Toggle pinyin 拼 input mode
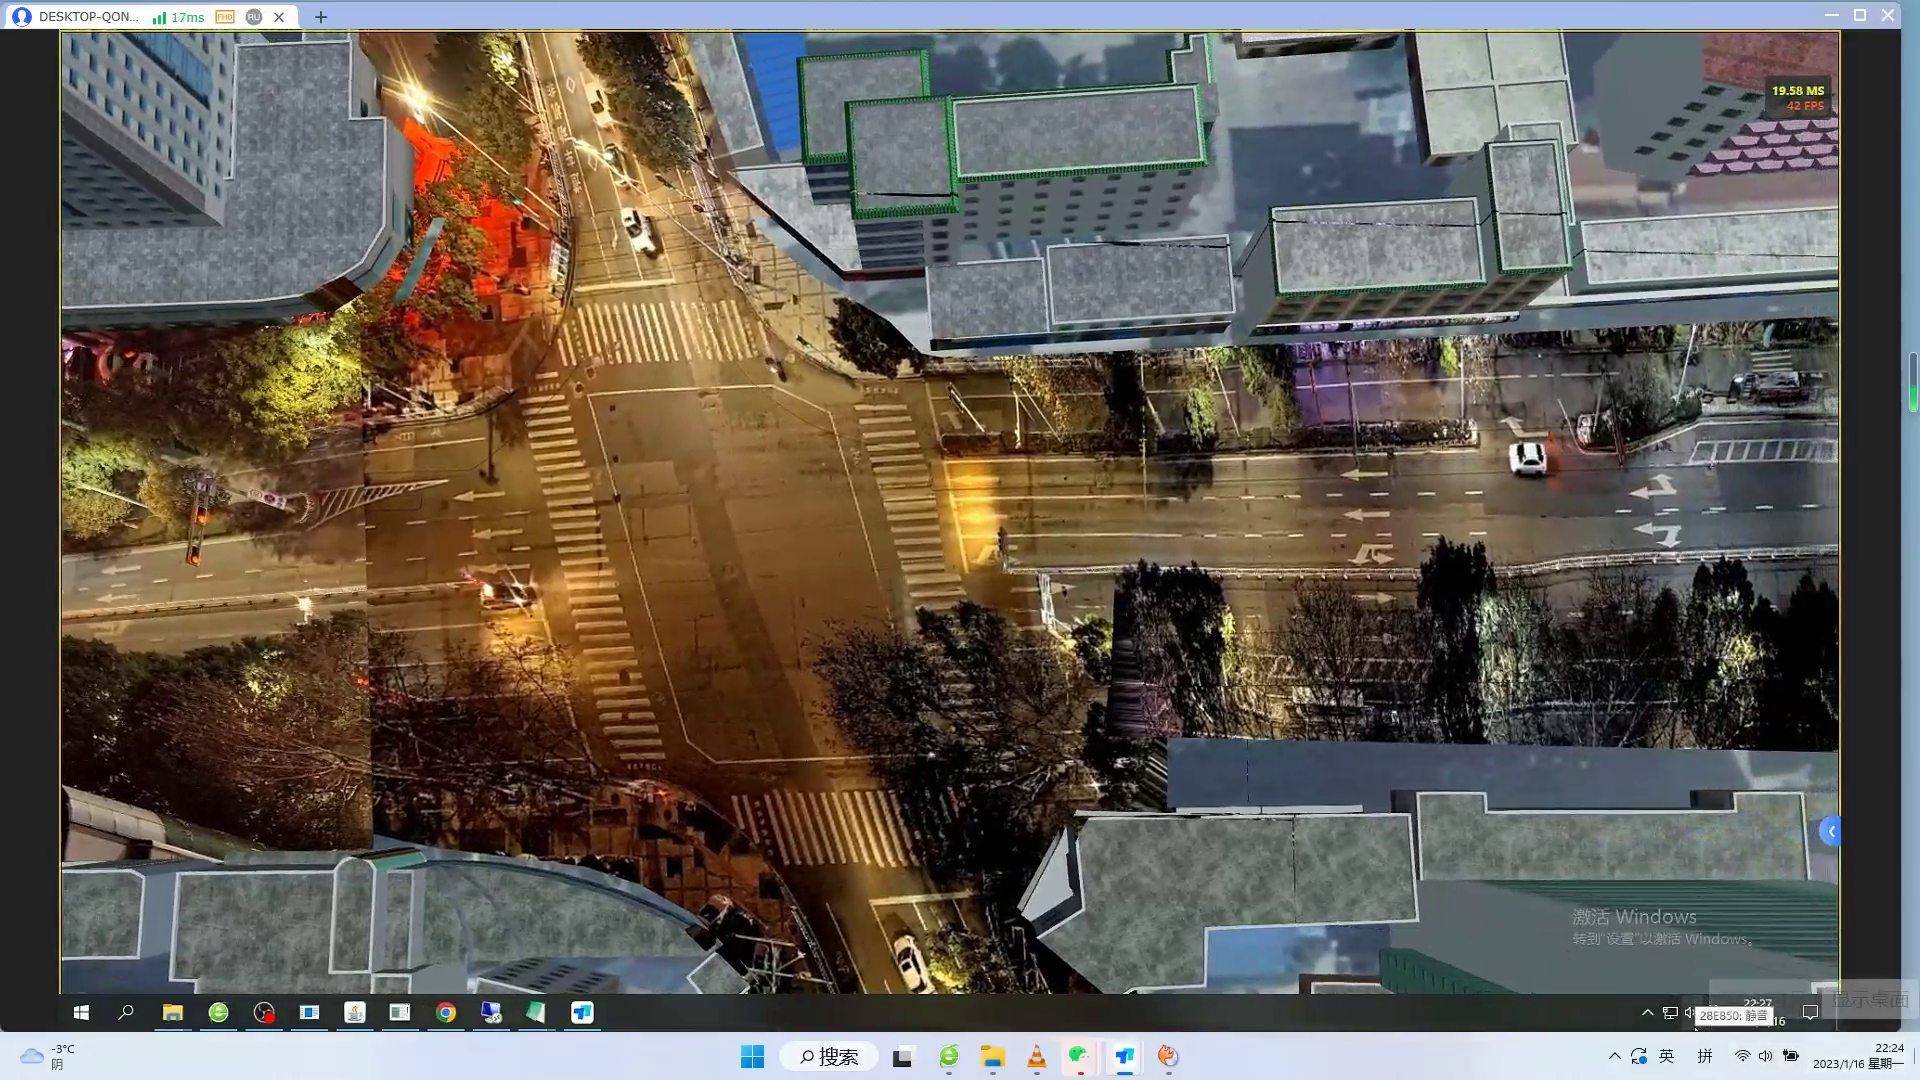 (x=1705, y=1056)
